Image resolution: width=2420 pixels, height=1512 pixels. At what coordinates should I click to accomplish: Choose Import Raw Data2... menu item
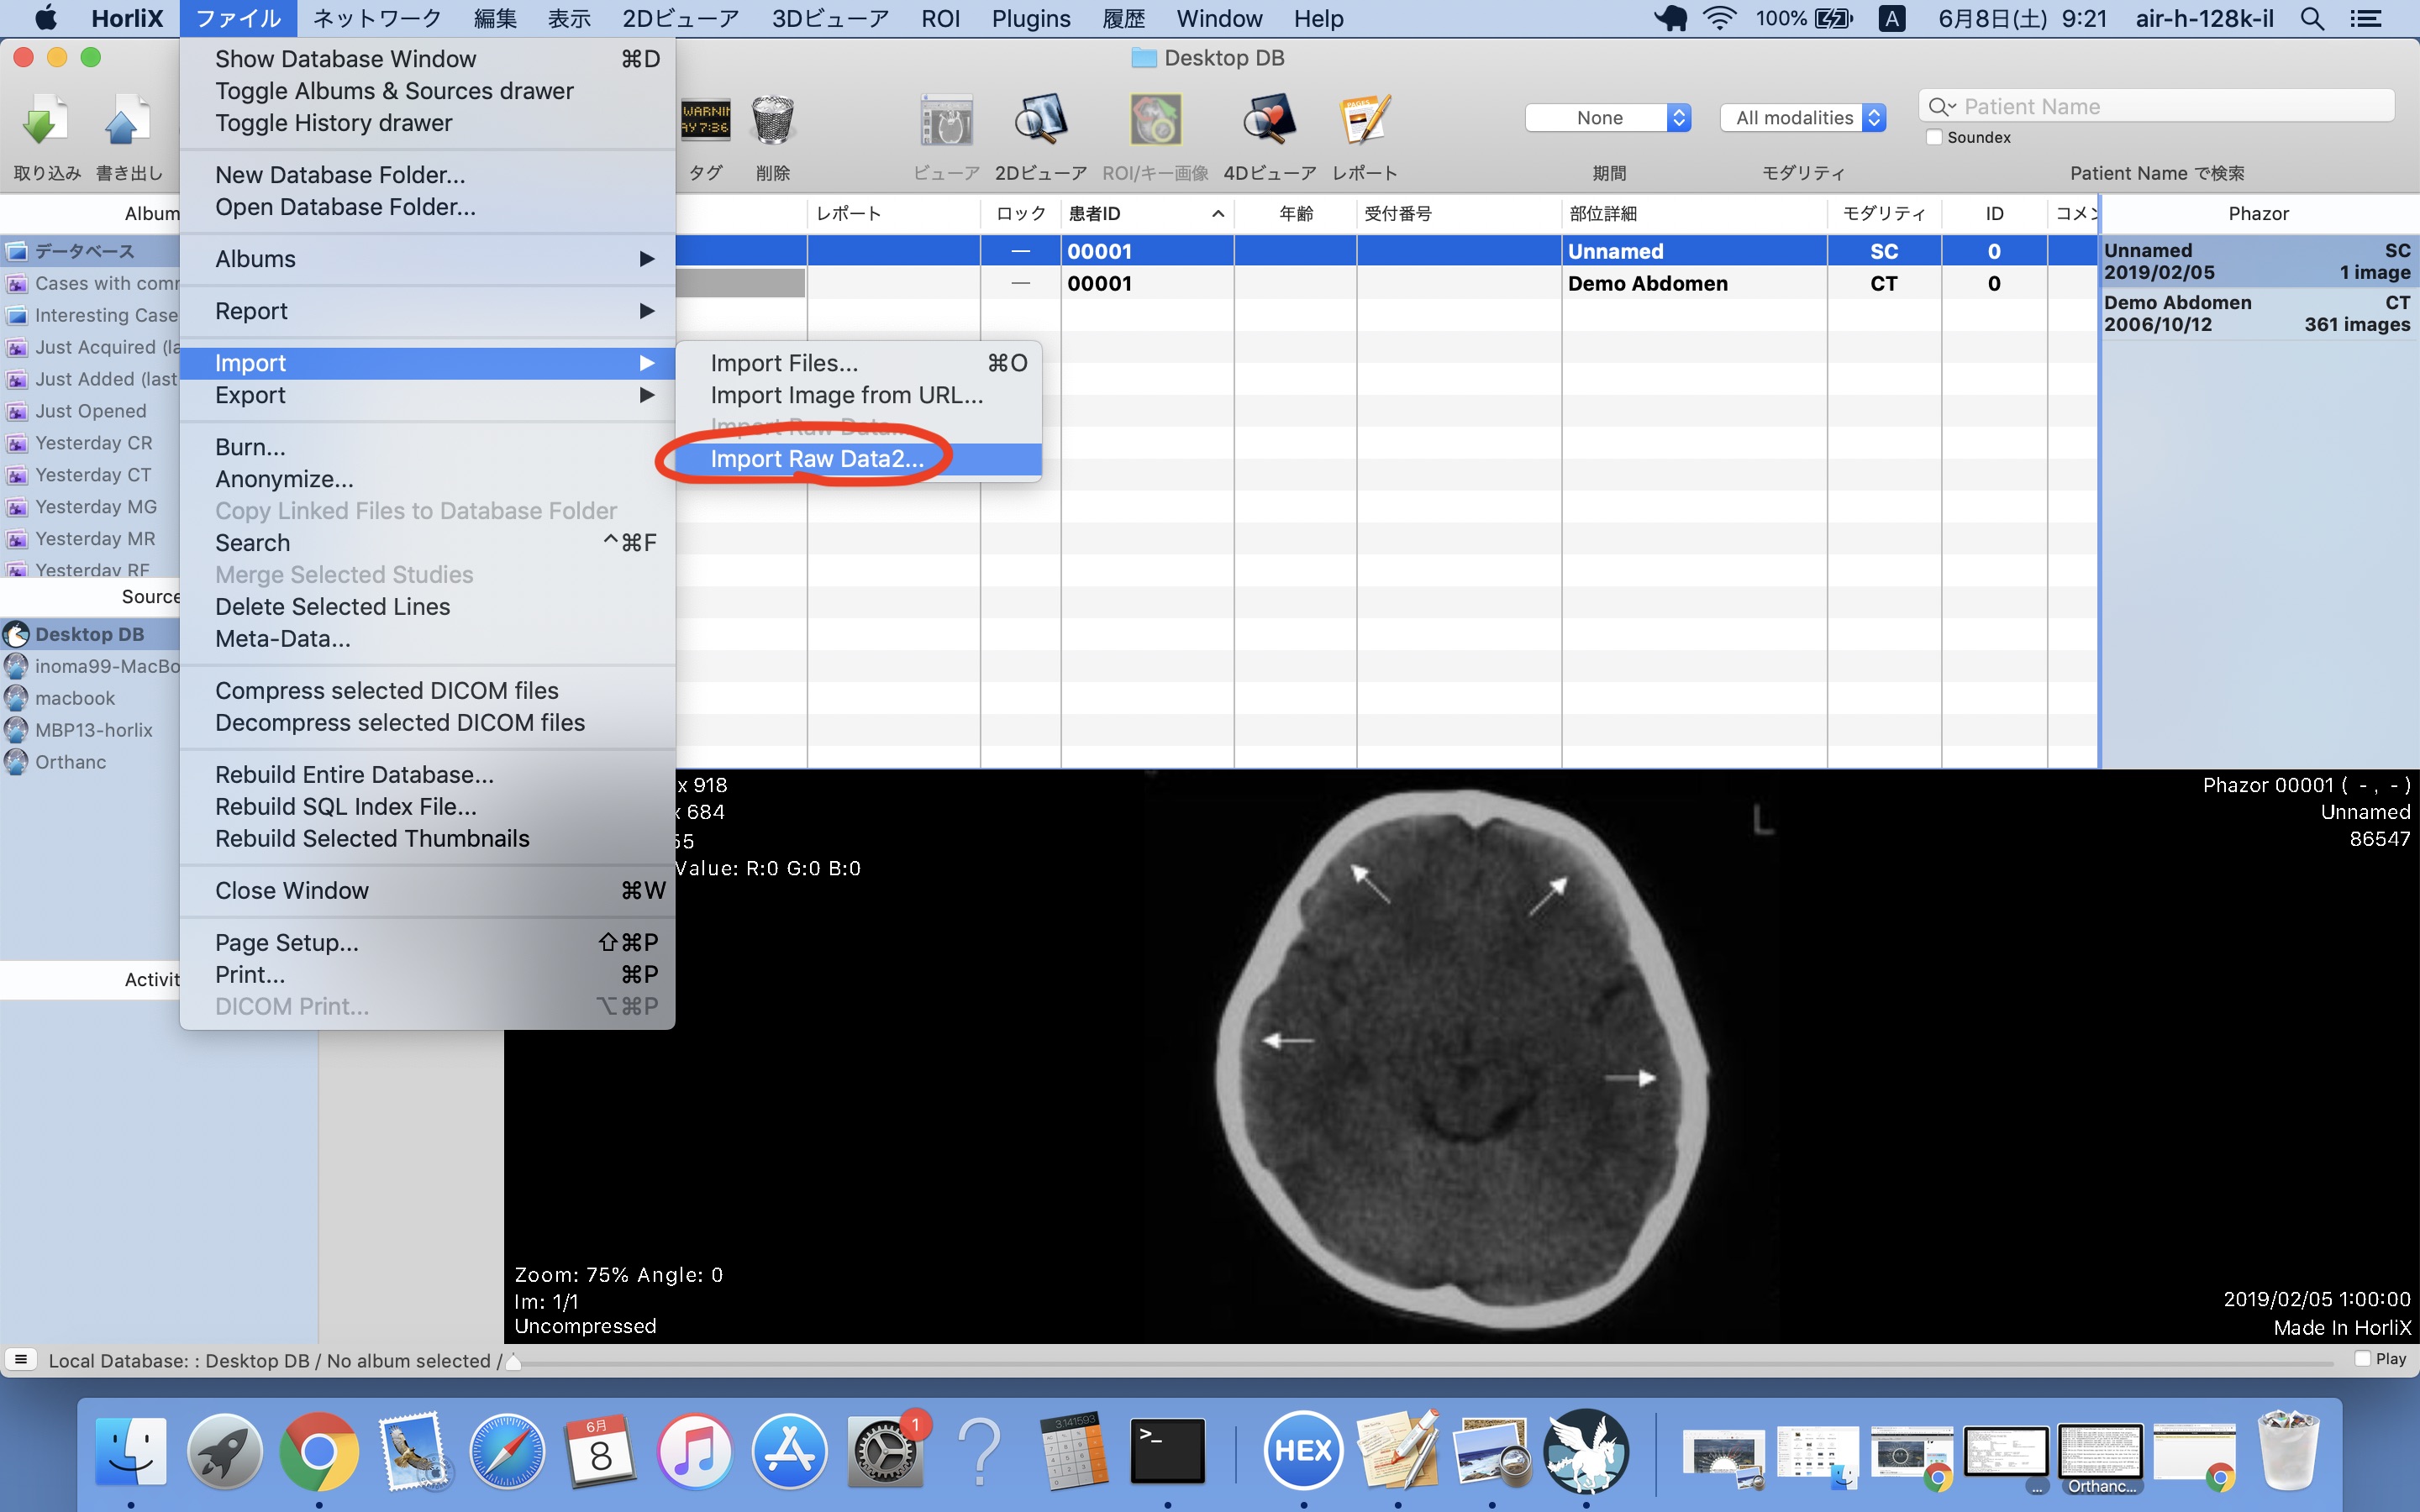click(x=859, y=459)
